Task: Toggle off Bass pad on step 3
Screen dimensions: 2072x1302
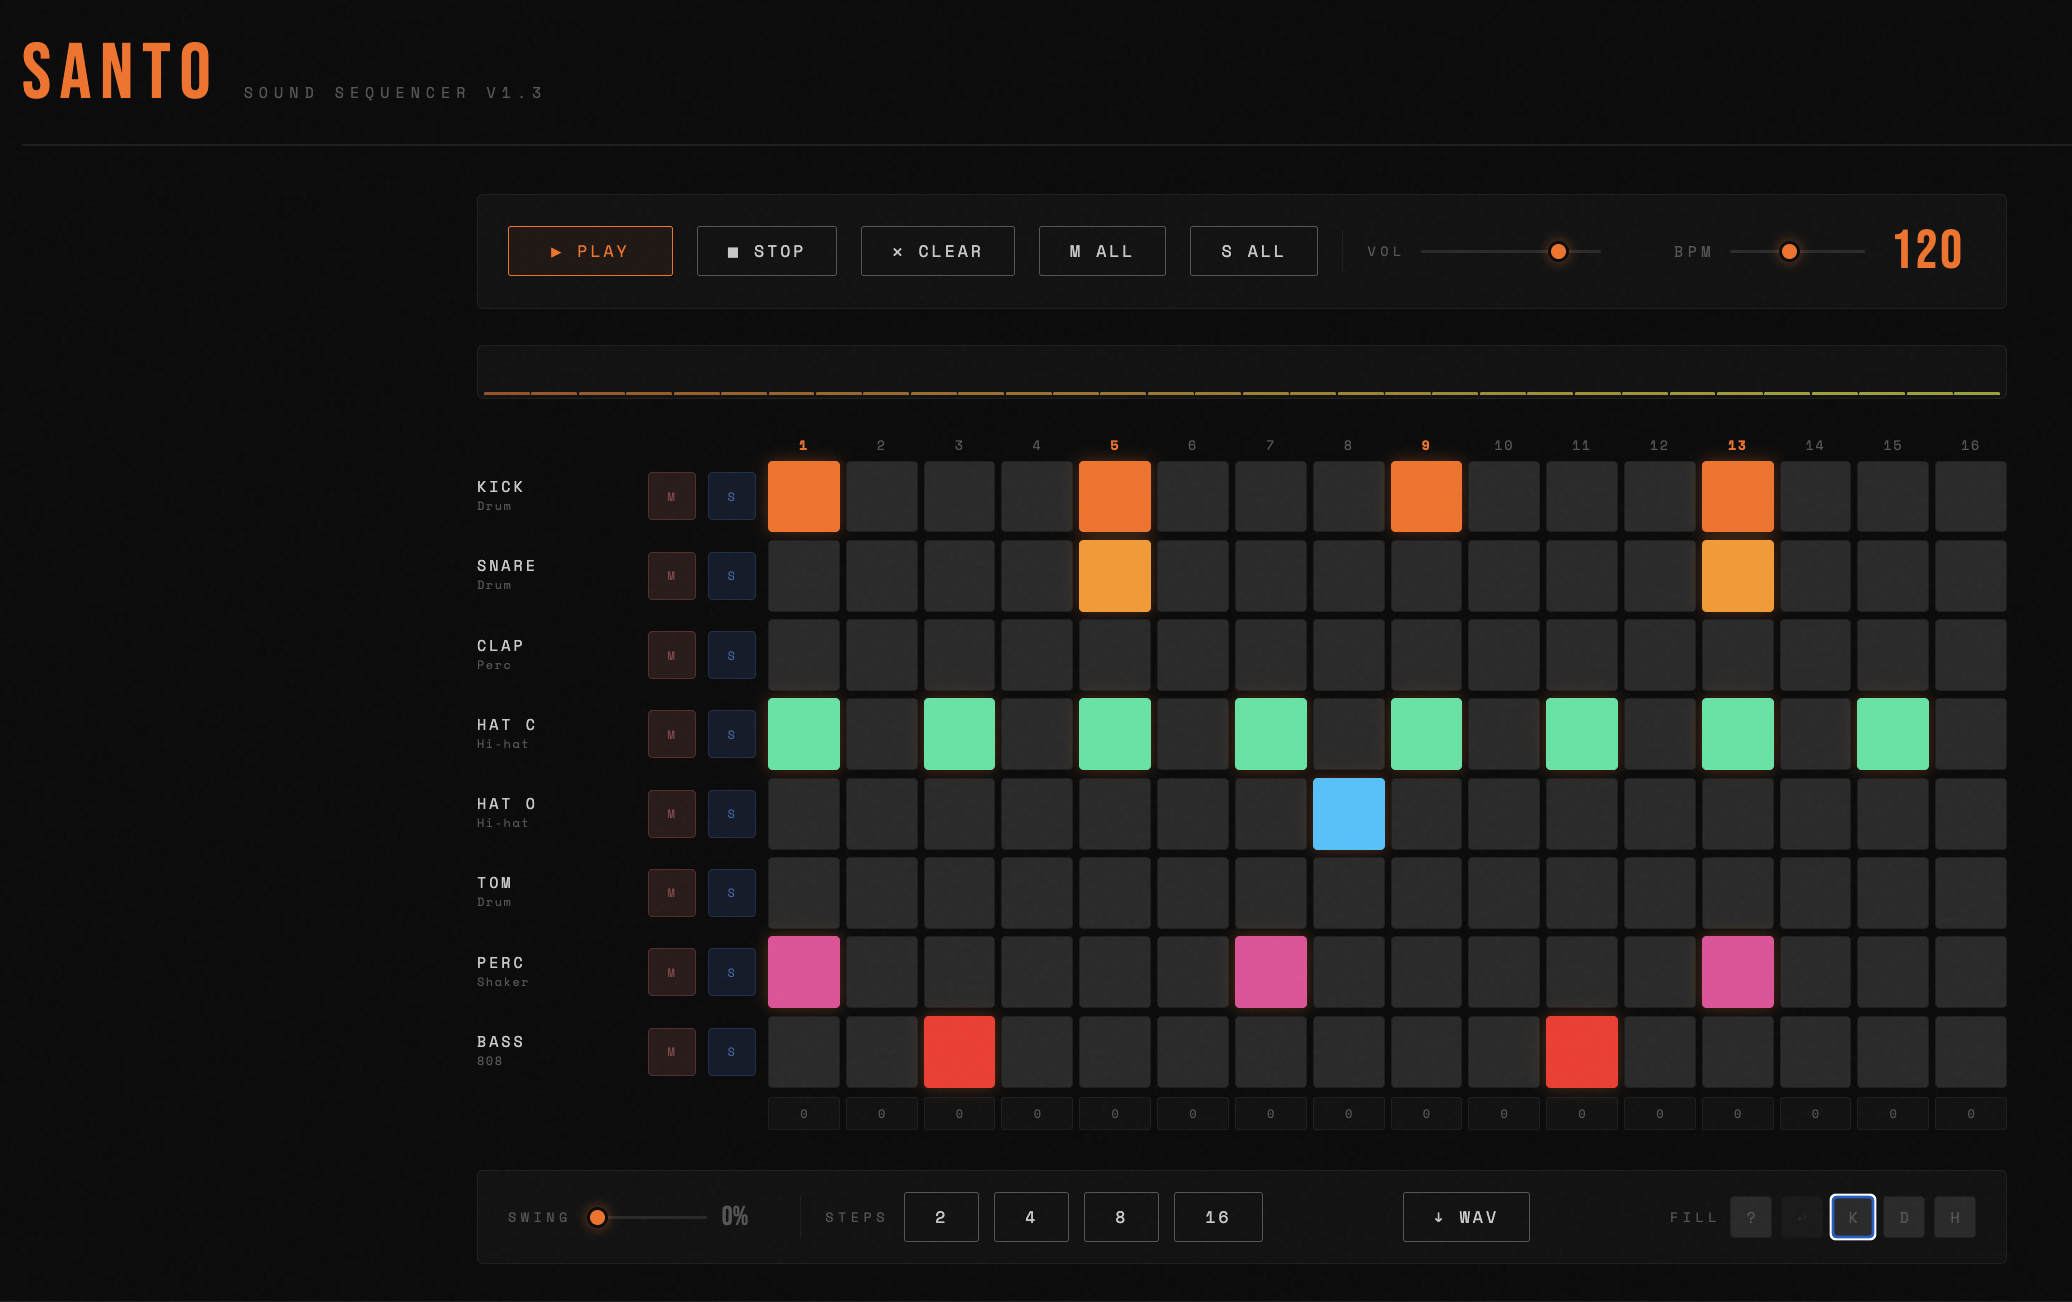Action: coord(959,1052)
